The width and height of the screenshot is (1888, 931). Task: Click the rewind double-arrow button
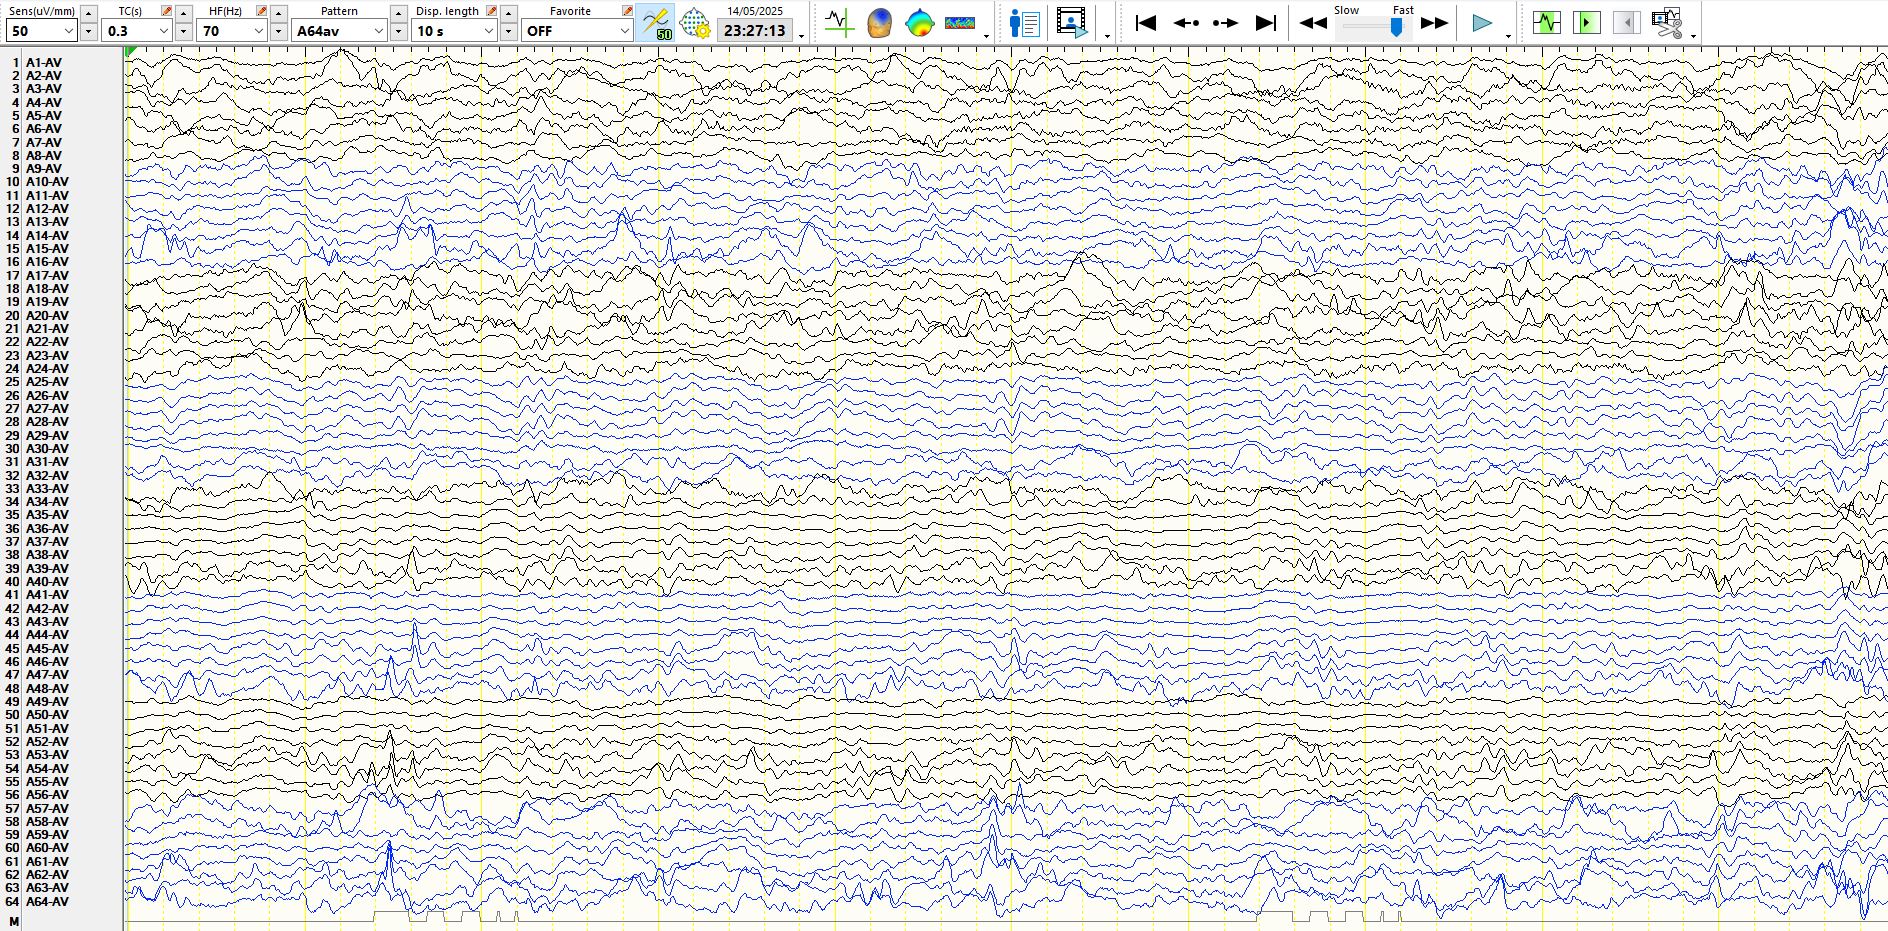point(1313,22)
